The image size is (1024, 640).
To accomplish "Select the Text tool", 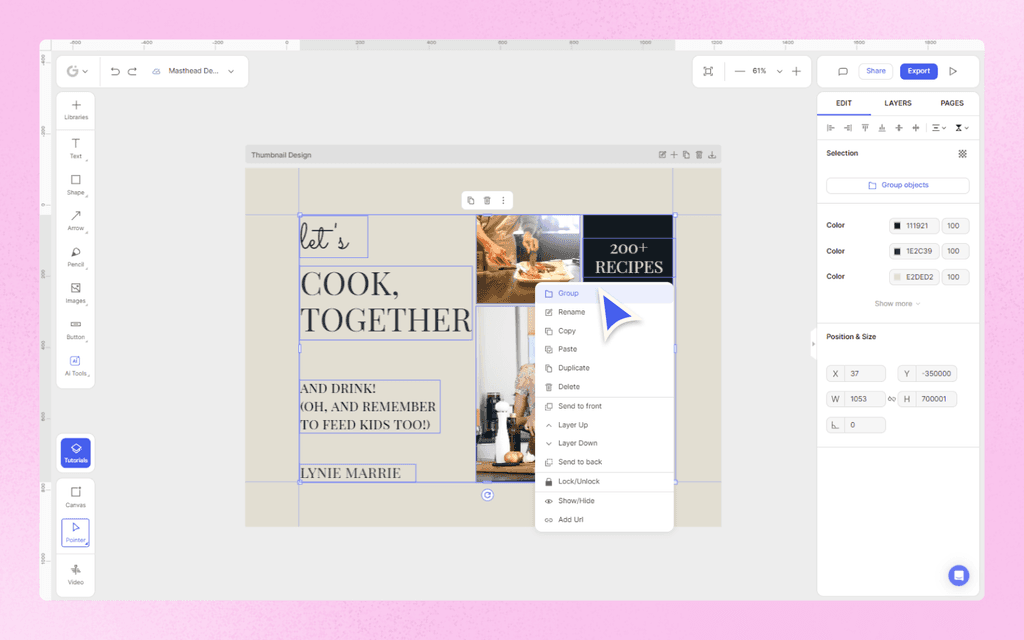I will tap(76, 146).
